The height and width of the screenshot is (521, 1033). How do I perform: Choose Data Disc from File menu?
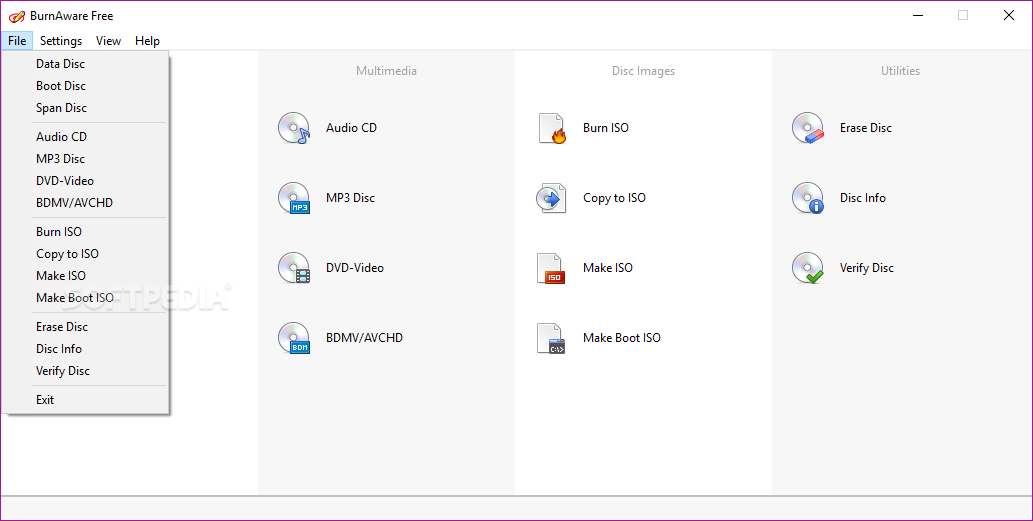86,64
